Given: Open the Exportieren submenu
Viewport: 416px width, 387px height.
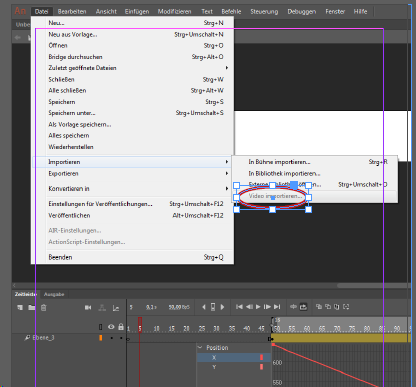Looking at the screenshot, I should (x=133, y=174).
